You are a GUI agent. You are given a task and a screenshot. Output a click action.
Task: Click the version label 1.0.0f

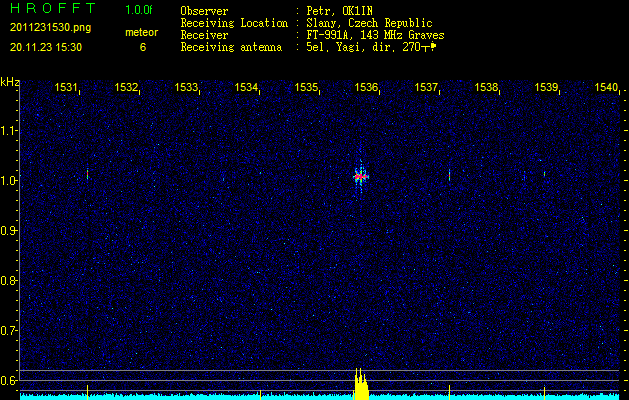139,10
